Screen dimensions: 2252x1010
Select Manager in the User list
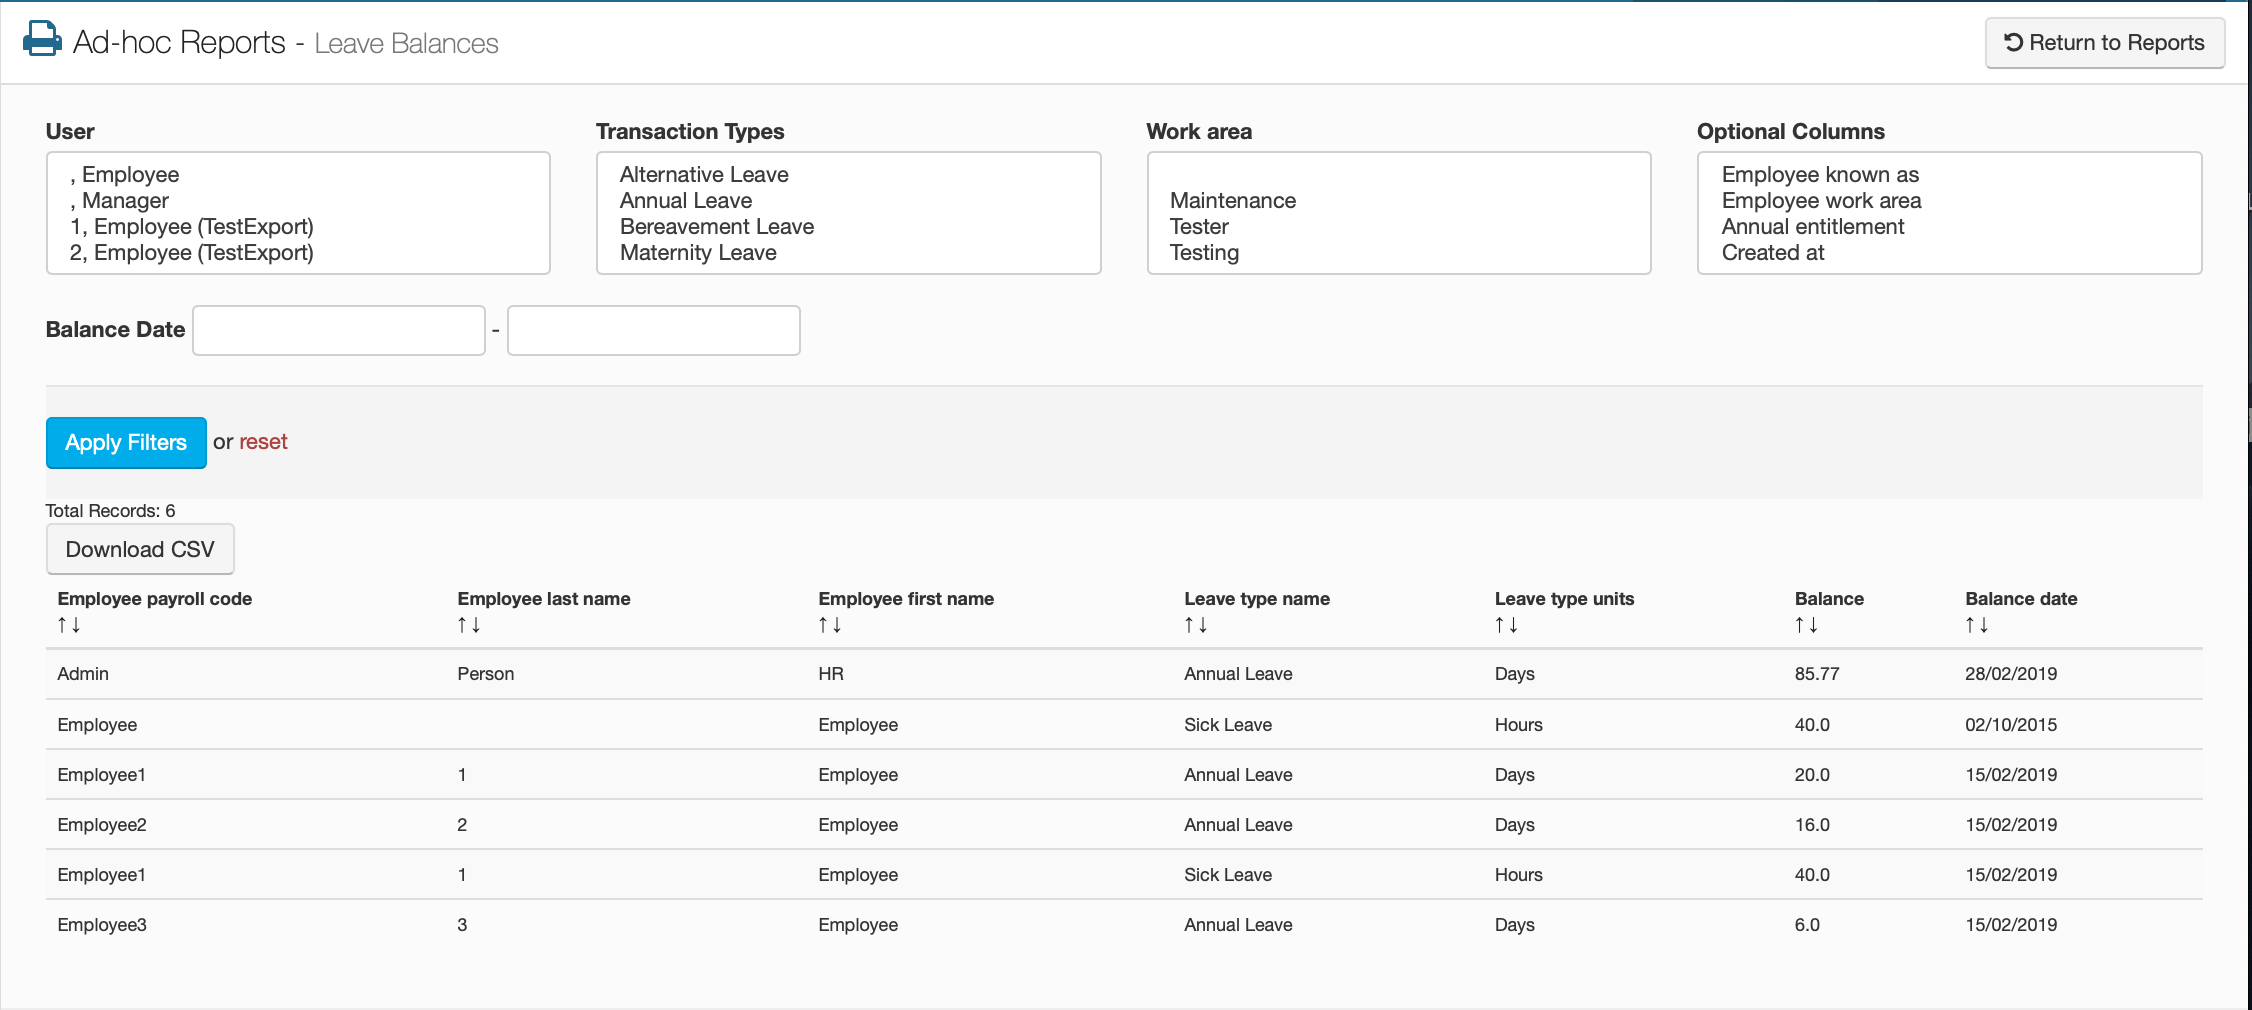[125, 201]
